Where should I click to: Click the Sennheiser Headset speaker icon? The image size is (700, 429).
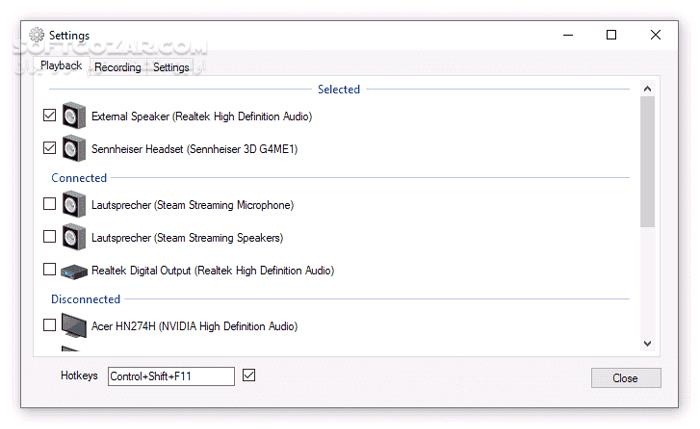point(74,149)
